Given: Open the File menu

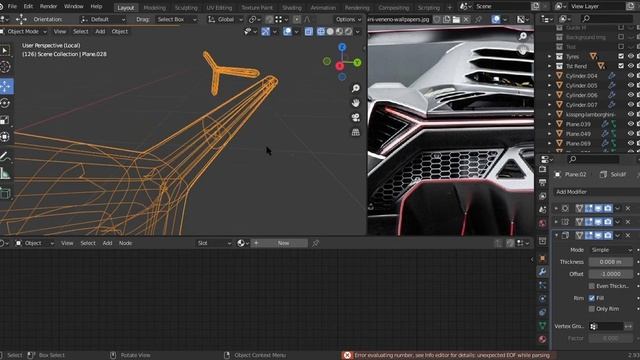Looking at the screenshot, I should (12, 7).
